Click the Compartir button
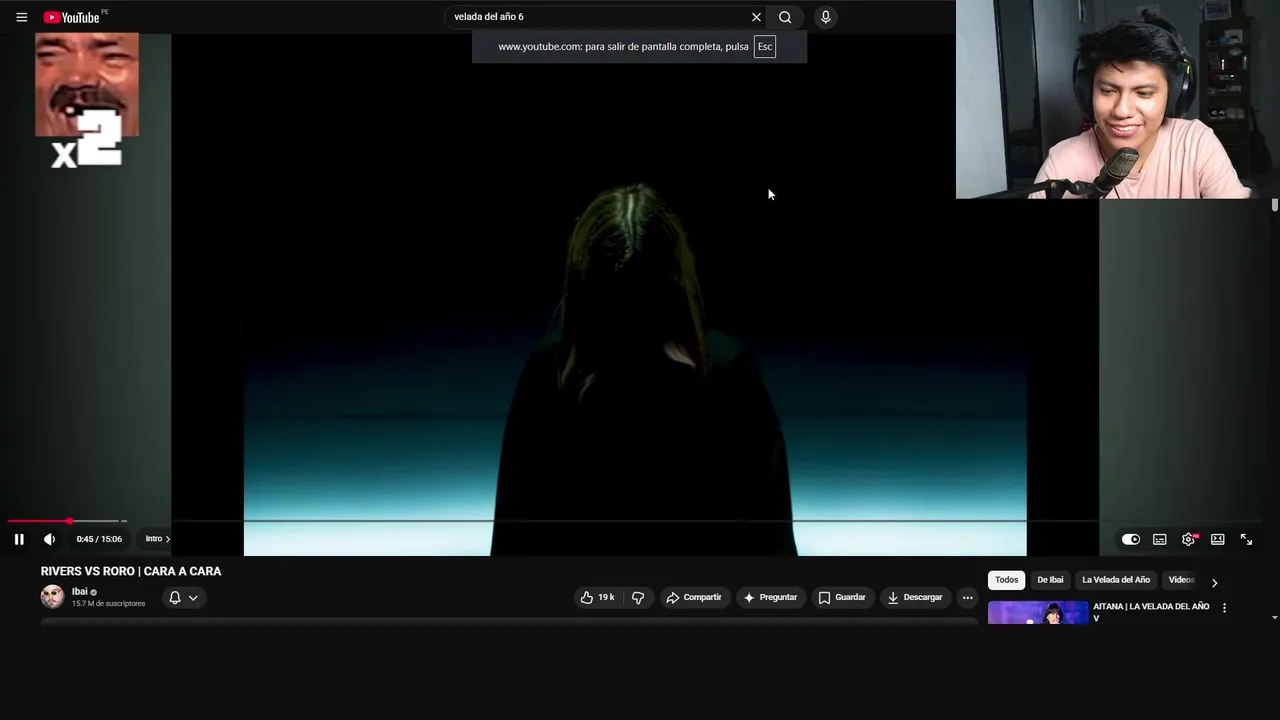1280x720 pixels. (x=694, y=597)
